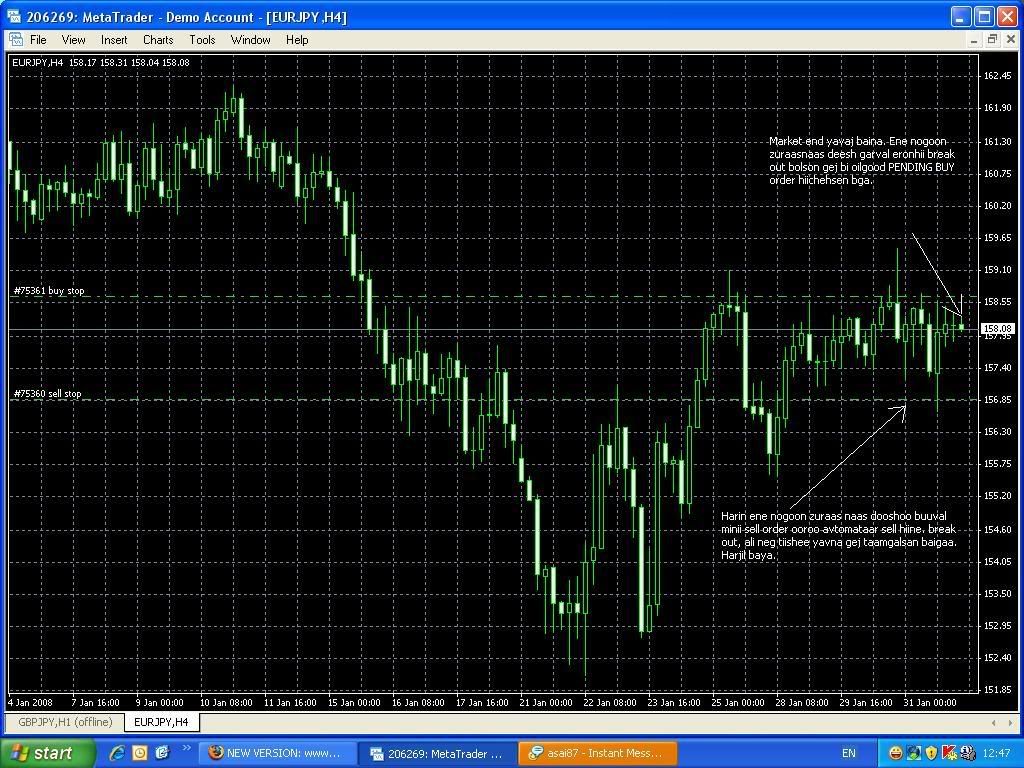1024x768 pixels.
Task: Open the Tools menu
Action: click(202, 40)
